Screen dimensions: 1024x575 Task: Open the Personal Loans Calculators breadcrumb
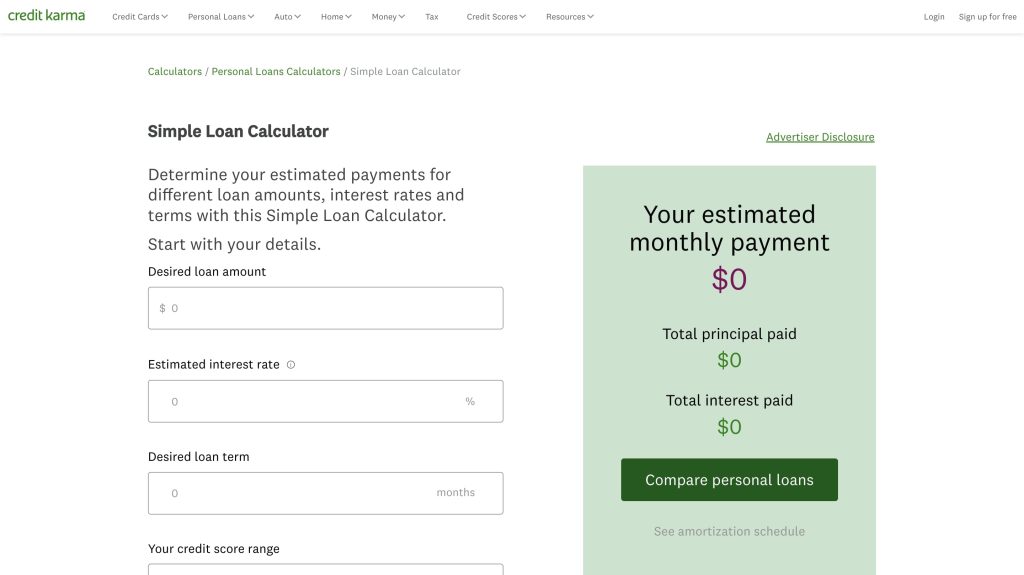[276, 71]
